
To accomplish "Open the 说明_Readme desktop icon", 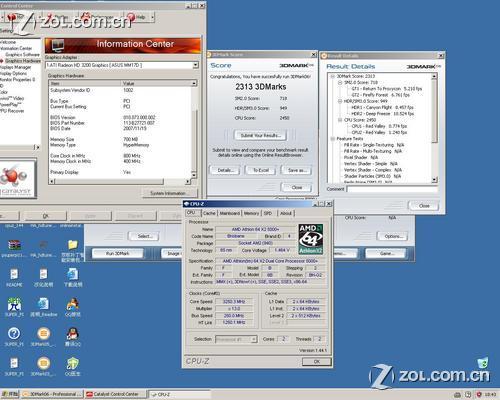I will click(43, 304).
